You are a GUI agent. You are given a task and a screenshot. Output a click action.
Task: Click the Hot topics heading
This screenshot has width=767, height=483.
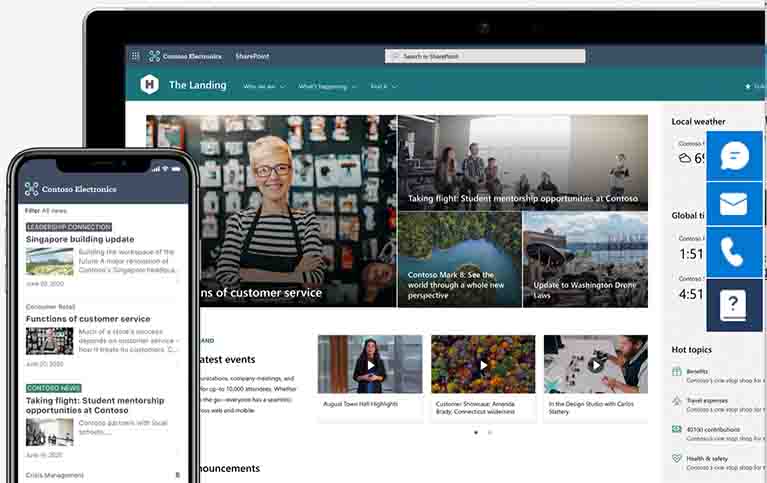click(691, 349)
